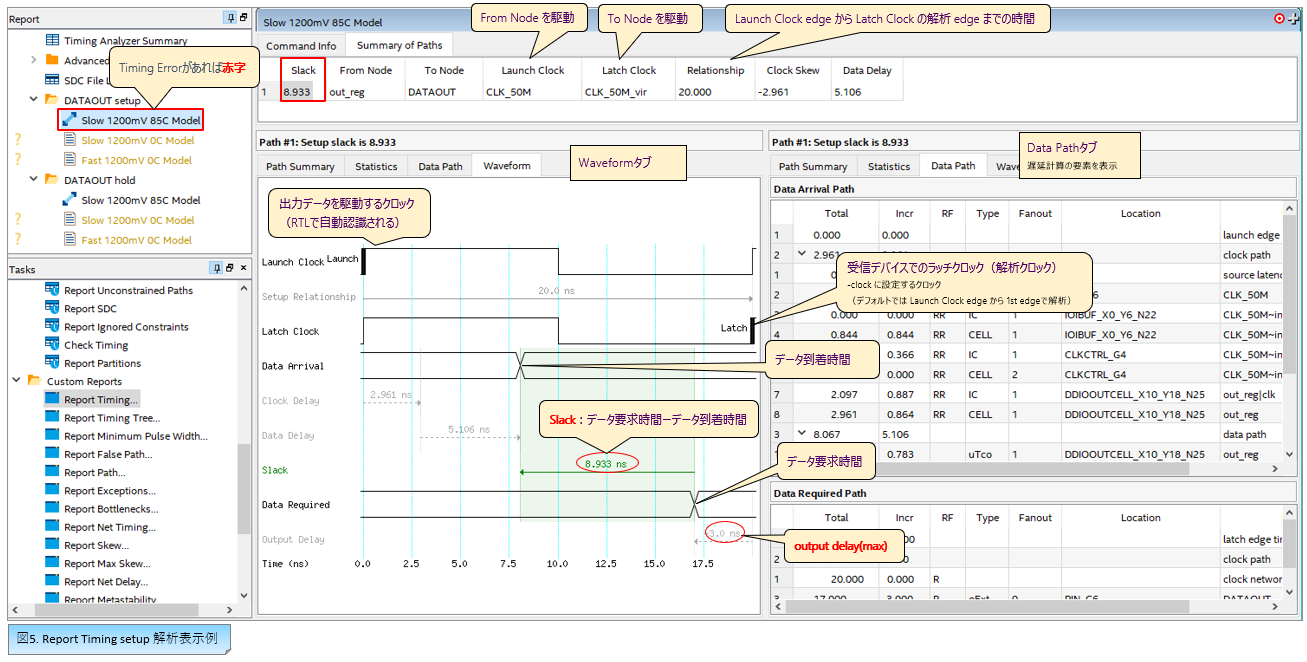Viewport: 1307px width, 662px height.
Task: Close the Tasks panel
Action: point(242,268)
